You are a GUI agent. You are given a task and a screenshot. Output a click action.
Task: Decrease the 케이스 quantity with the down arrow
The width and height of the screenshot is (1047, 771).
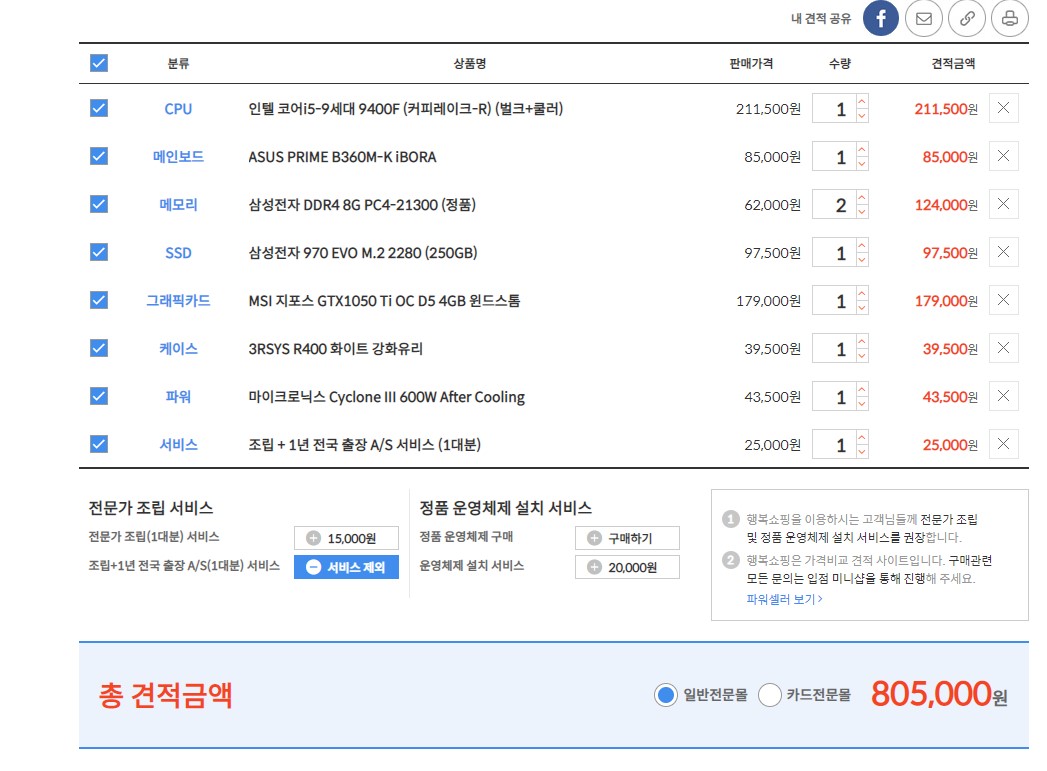(x=862, y=356)
